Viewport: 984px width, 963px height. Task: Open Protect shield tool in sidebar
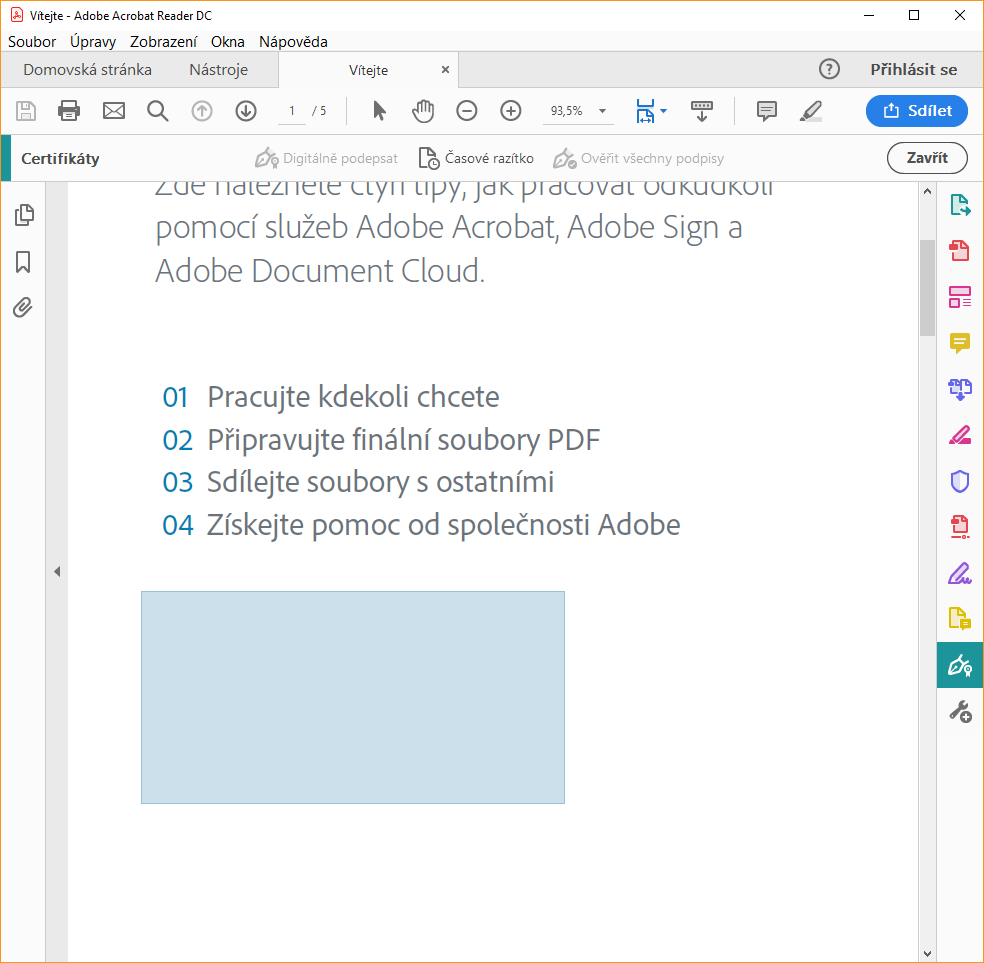[960, 481]
